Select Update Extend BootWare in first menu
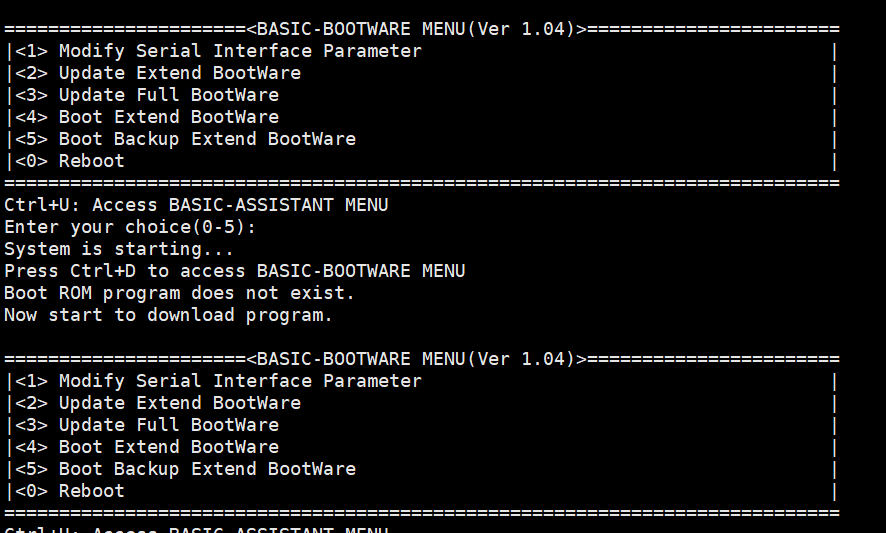The width and height of the screenshot is (886, 533). [179, 73]
